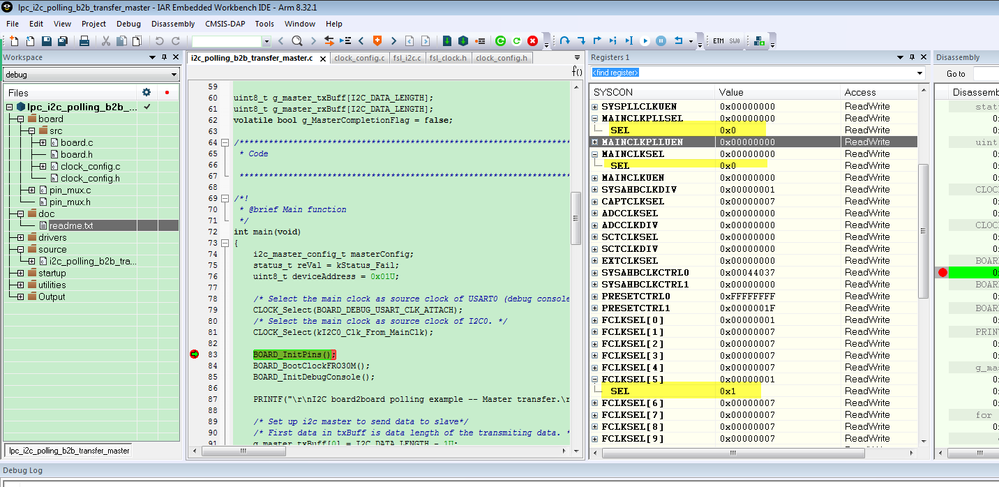Select pin_mux.h in the file tree
Viewport: 999px width, 487px height.
point(70,202)
